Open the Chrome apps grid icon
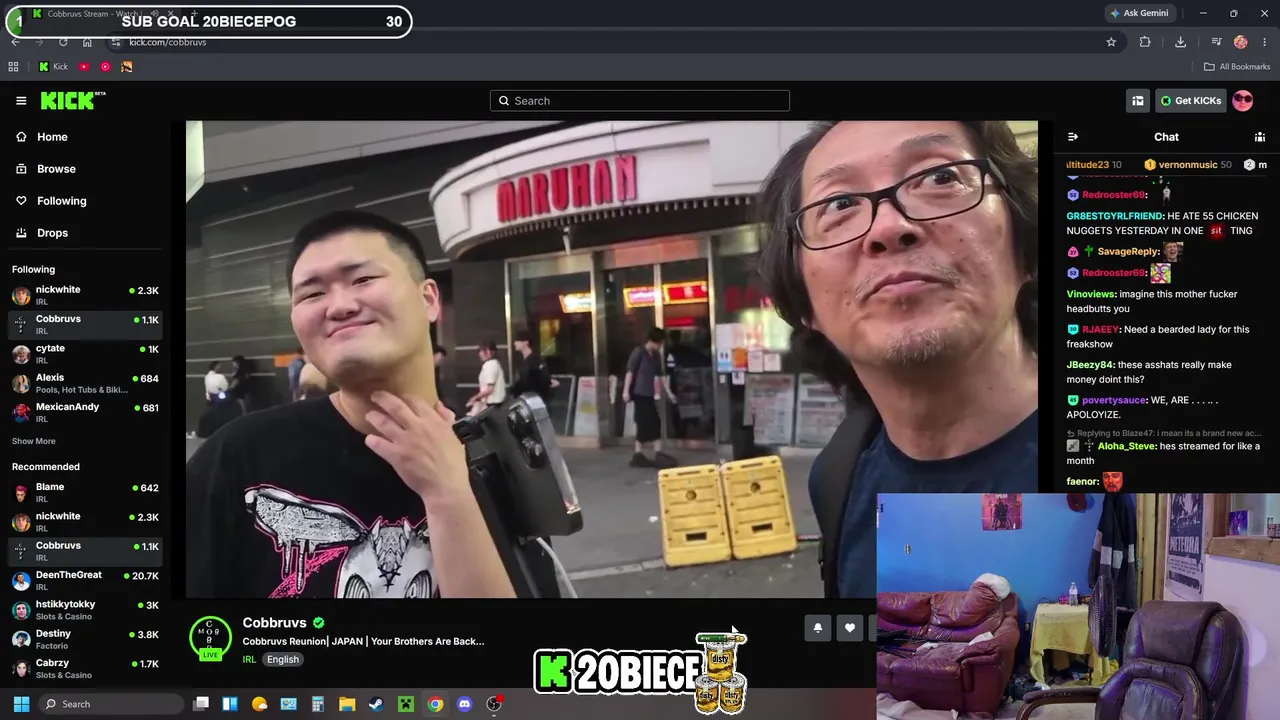 [13, 67]
